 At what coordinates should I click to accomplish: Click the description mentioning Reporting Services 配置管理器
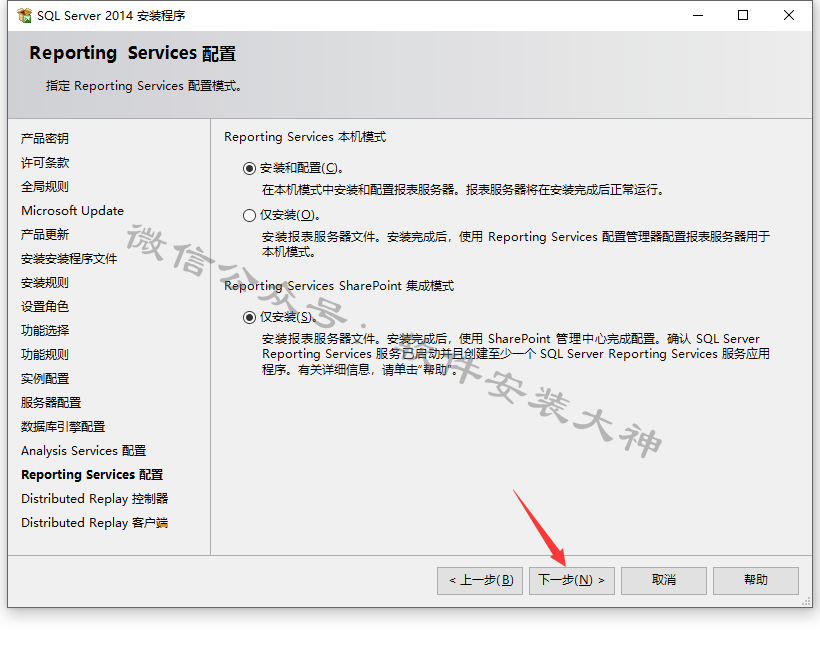pyautogui.click(x=516, y=244)
